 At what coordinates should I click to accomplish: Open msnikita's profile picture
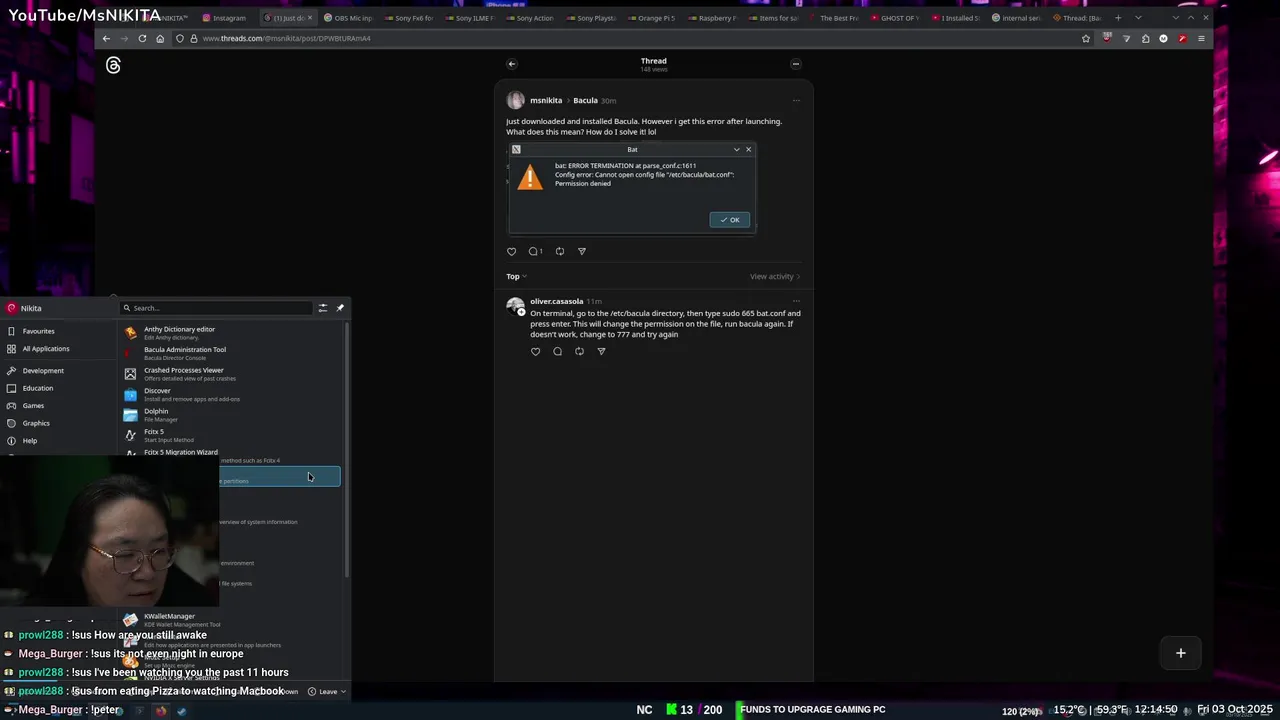click(515, 100)
